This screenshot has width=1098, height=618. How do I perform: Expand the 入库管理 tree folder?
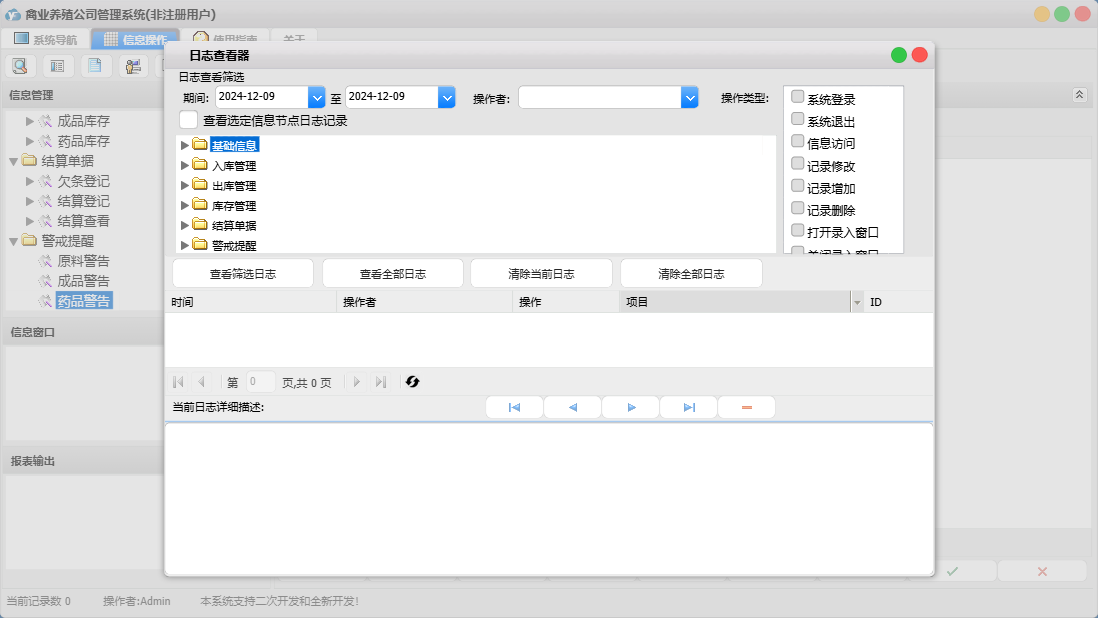(185, 165)
